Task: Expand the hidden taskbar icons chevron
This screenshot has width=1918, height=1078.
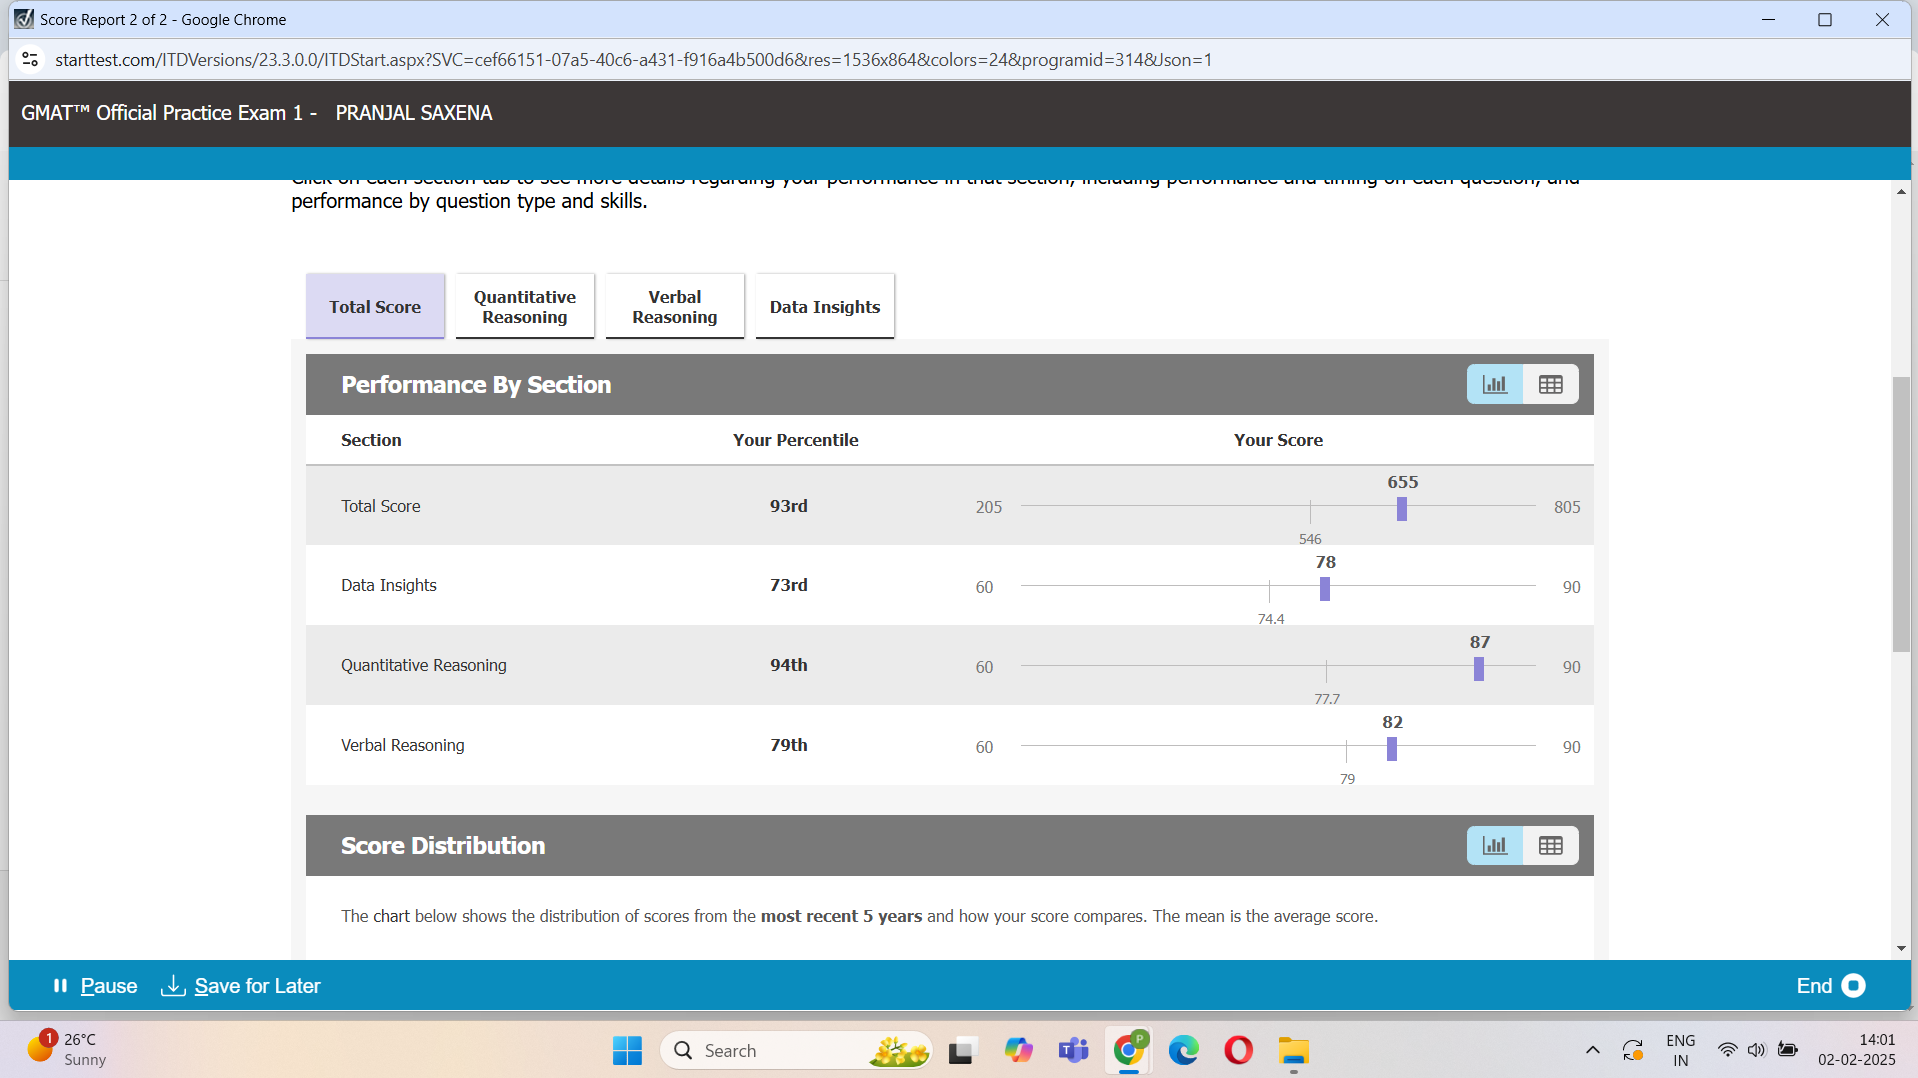Action: click(1592, 1050)
